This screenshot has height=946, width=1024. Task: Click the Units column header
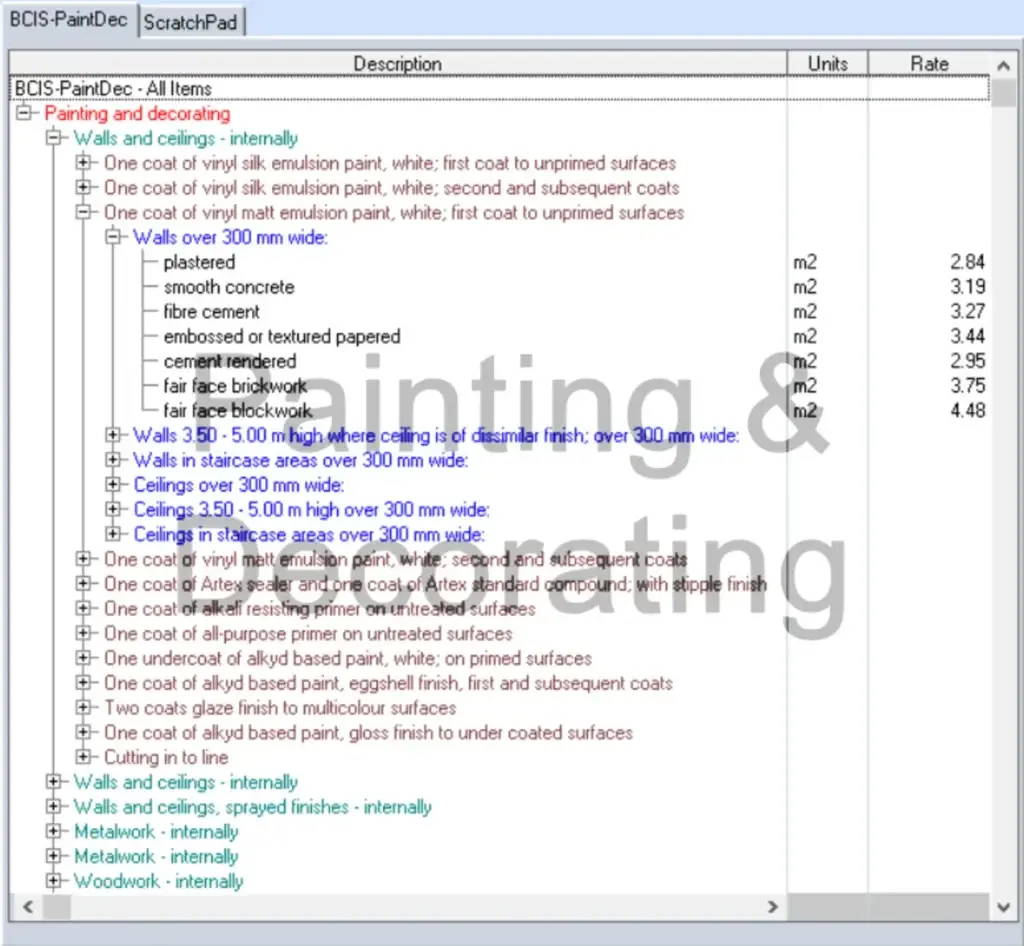click(x=827, y=64)
